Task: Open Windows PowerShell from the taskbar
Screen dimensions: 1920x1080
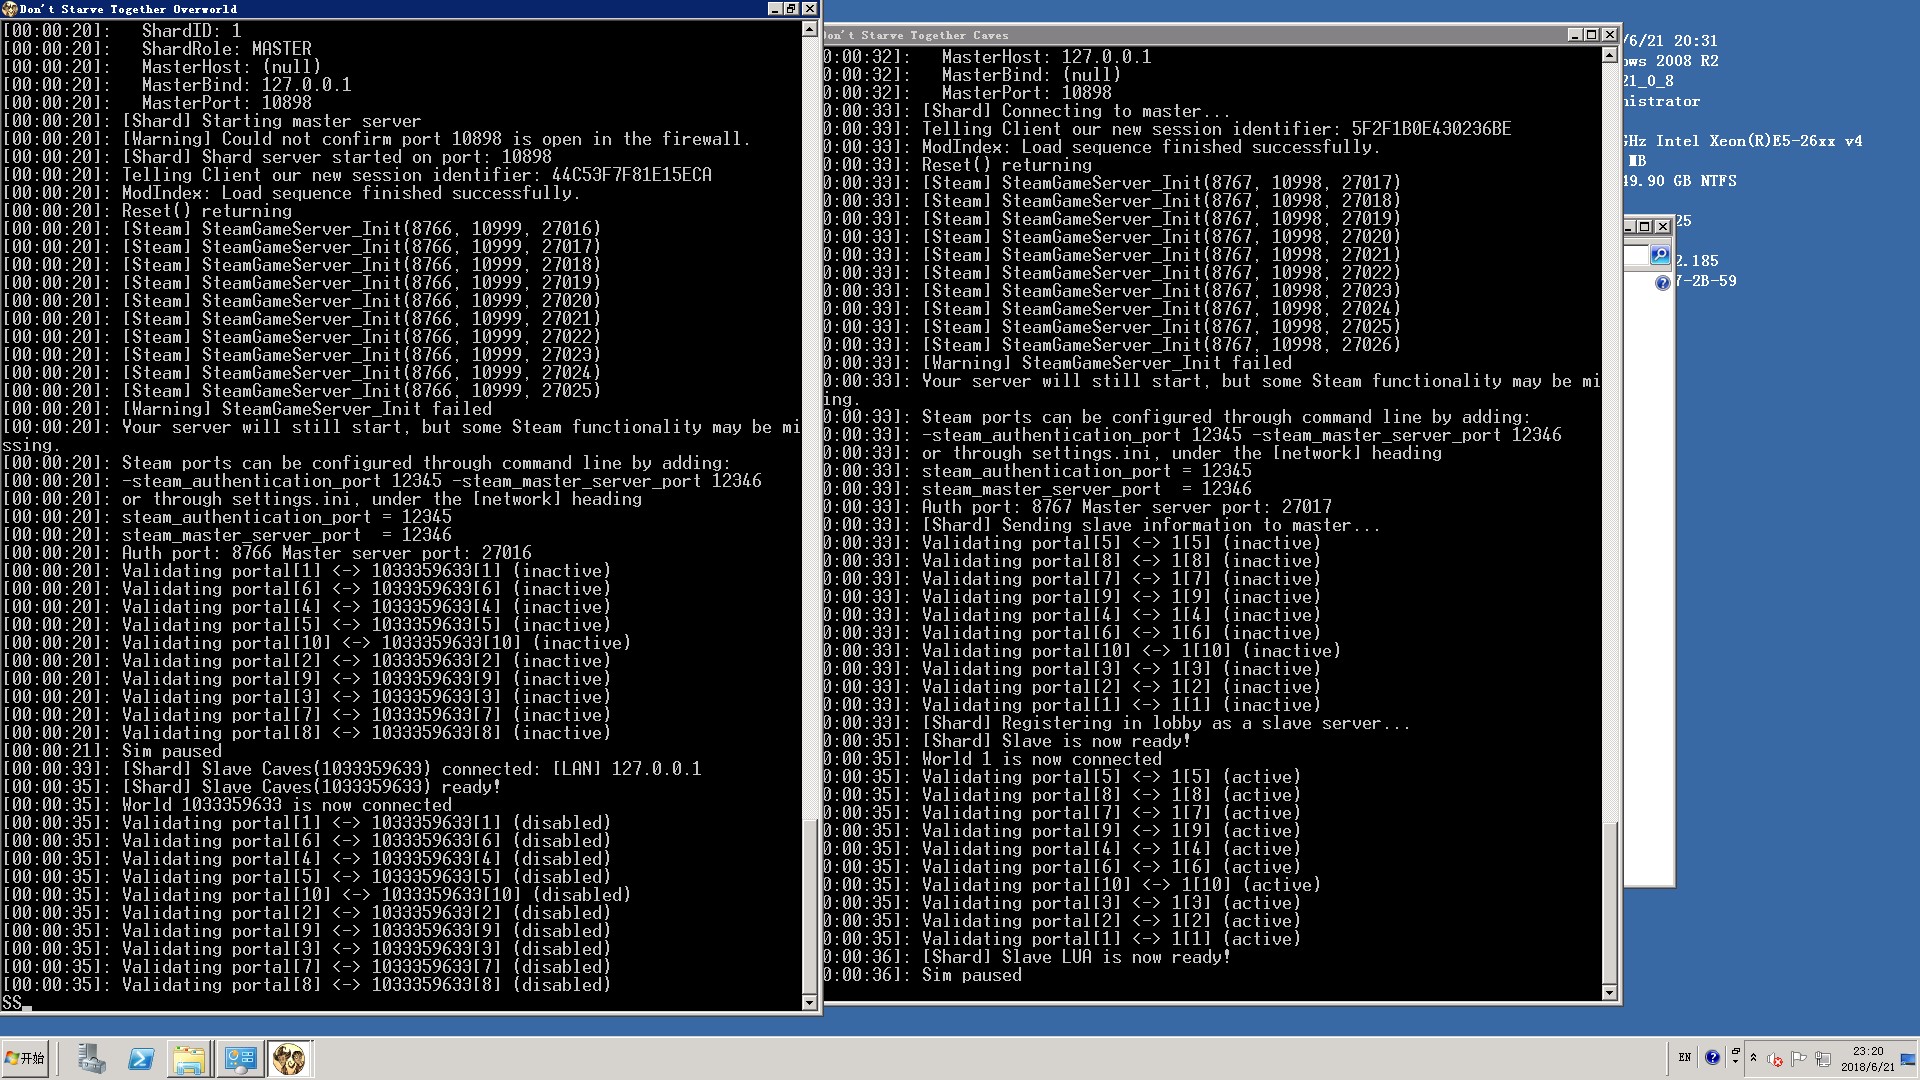Action: tap(141, 1059)
